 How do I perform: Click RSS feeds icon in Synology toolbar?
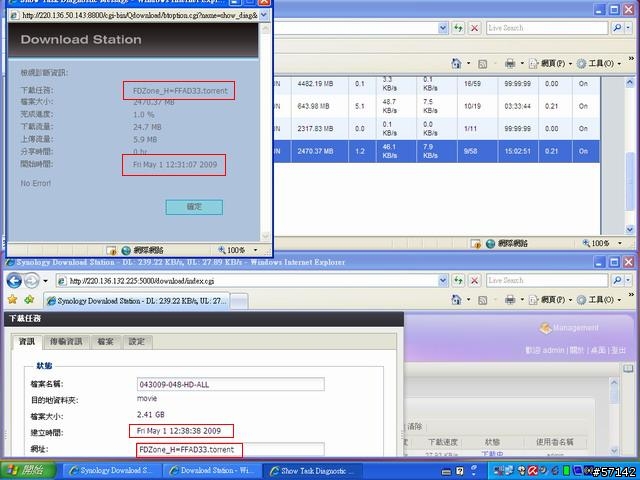click(x=482, y=300)
